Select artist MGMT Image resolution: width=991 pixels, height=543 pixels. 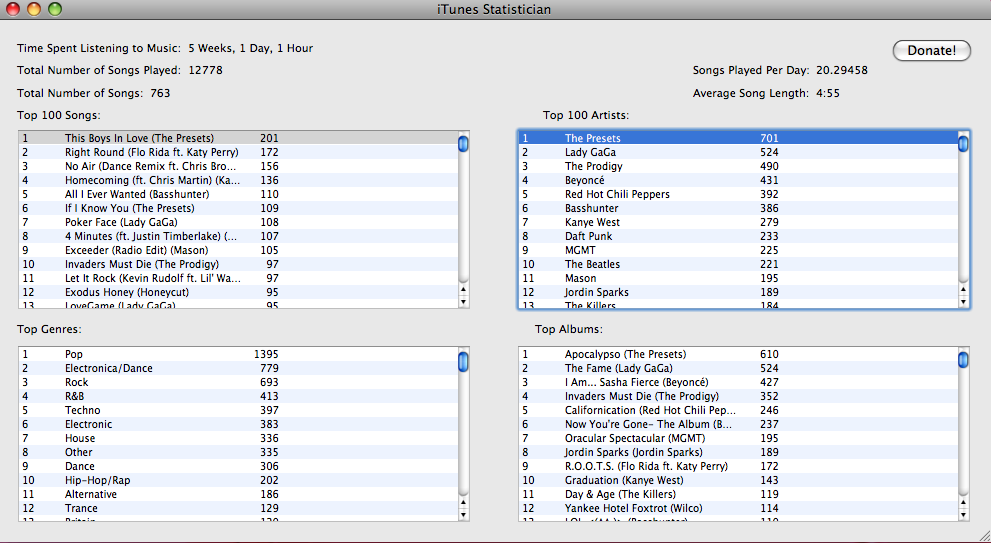pyautogui.click(x=738, y=250)
